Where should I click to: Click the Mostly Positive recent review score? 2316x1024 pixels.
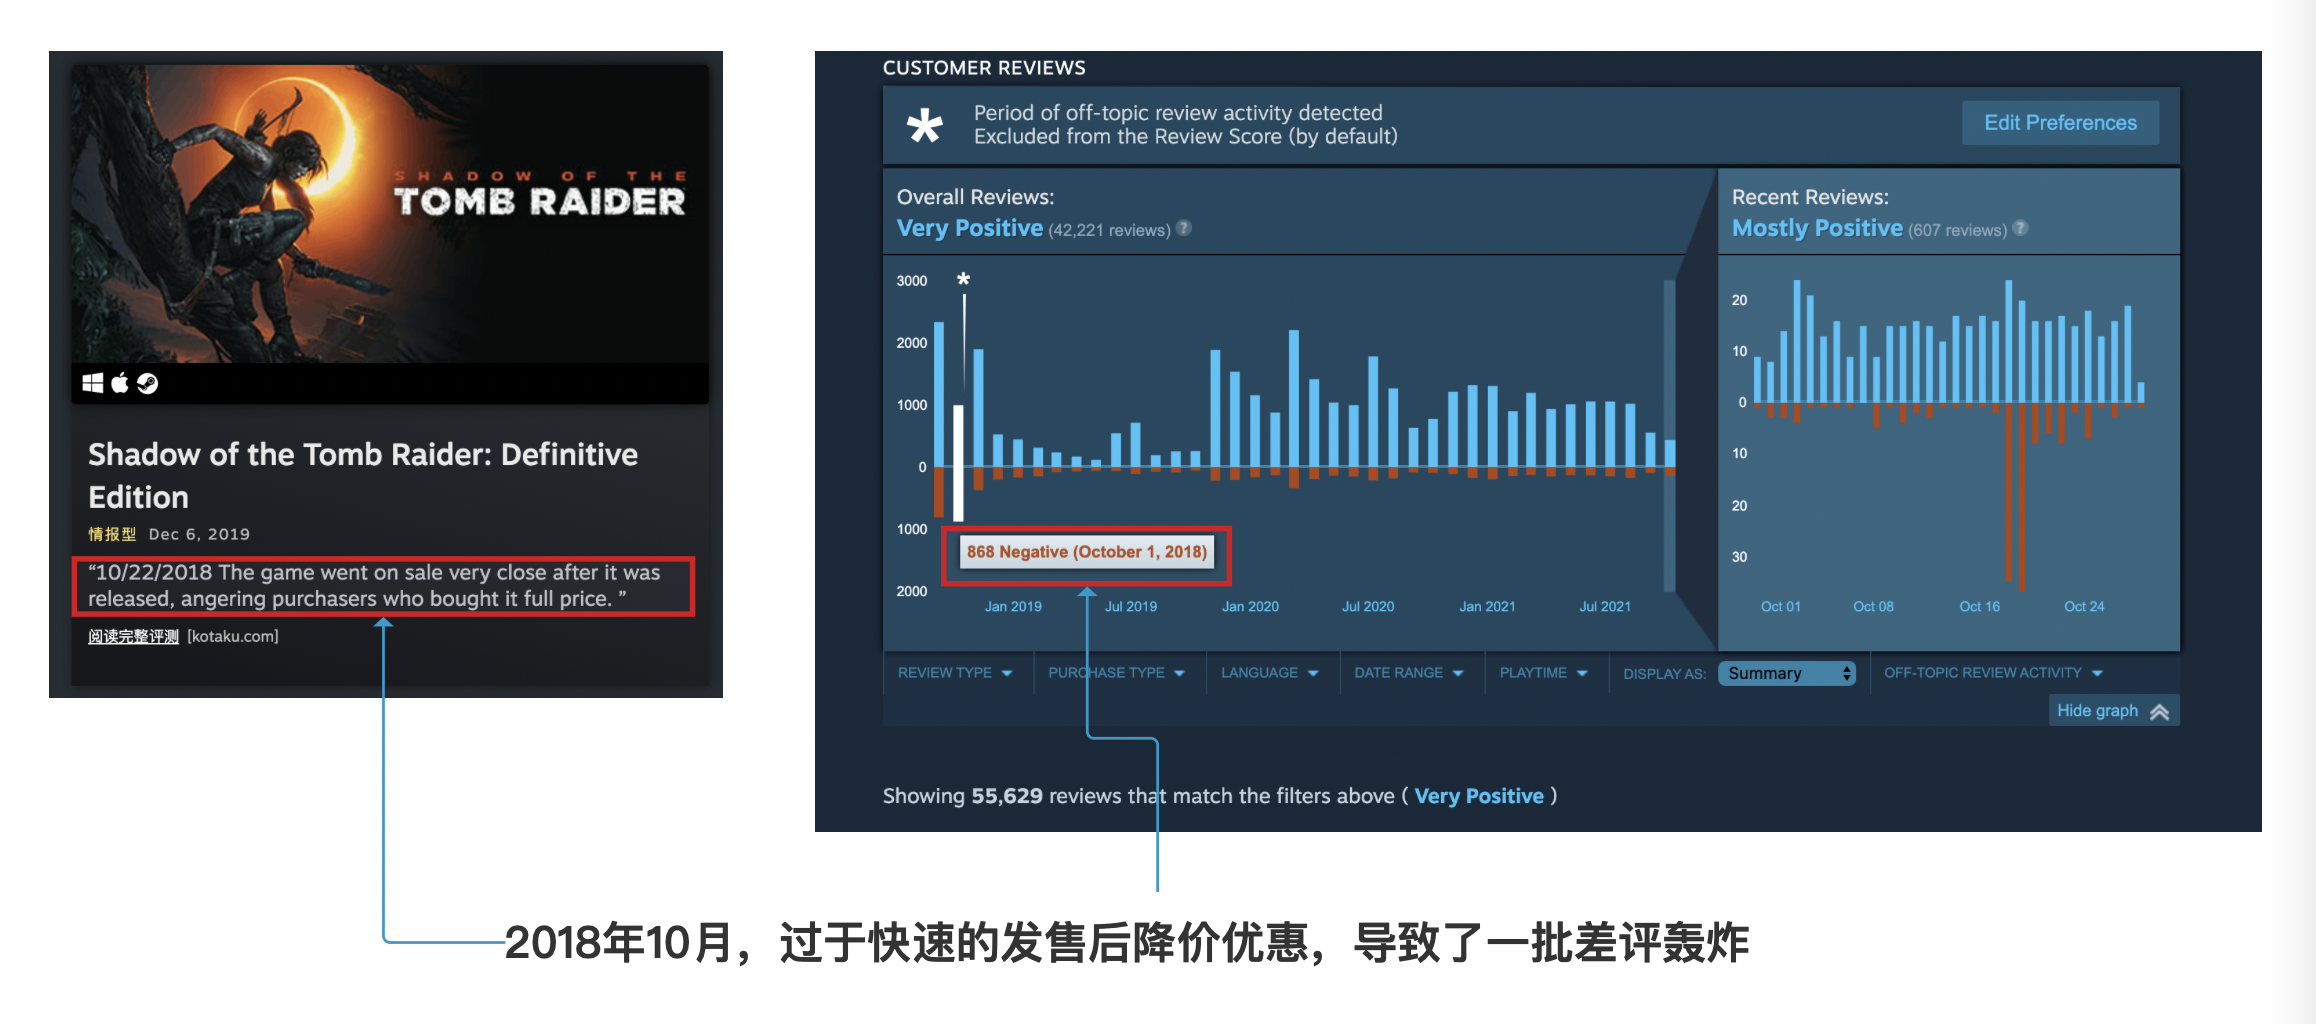coord(1817,228)
